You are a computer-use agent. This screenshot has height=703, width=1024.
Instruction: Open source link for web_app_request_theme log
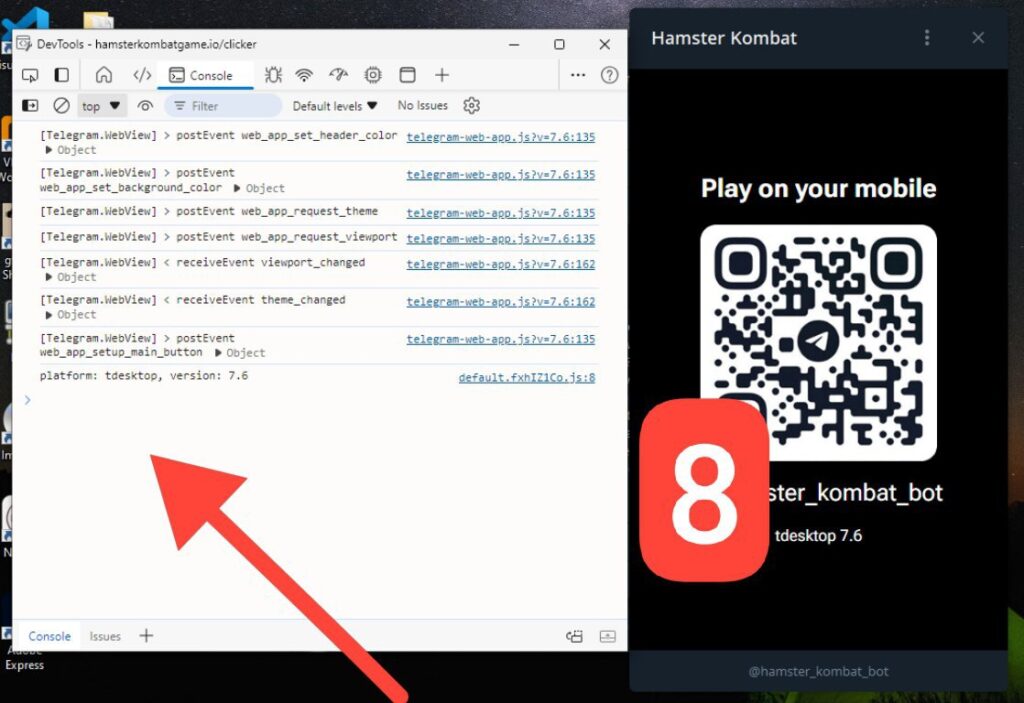(x=501, y=213)
